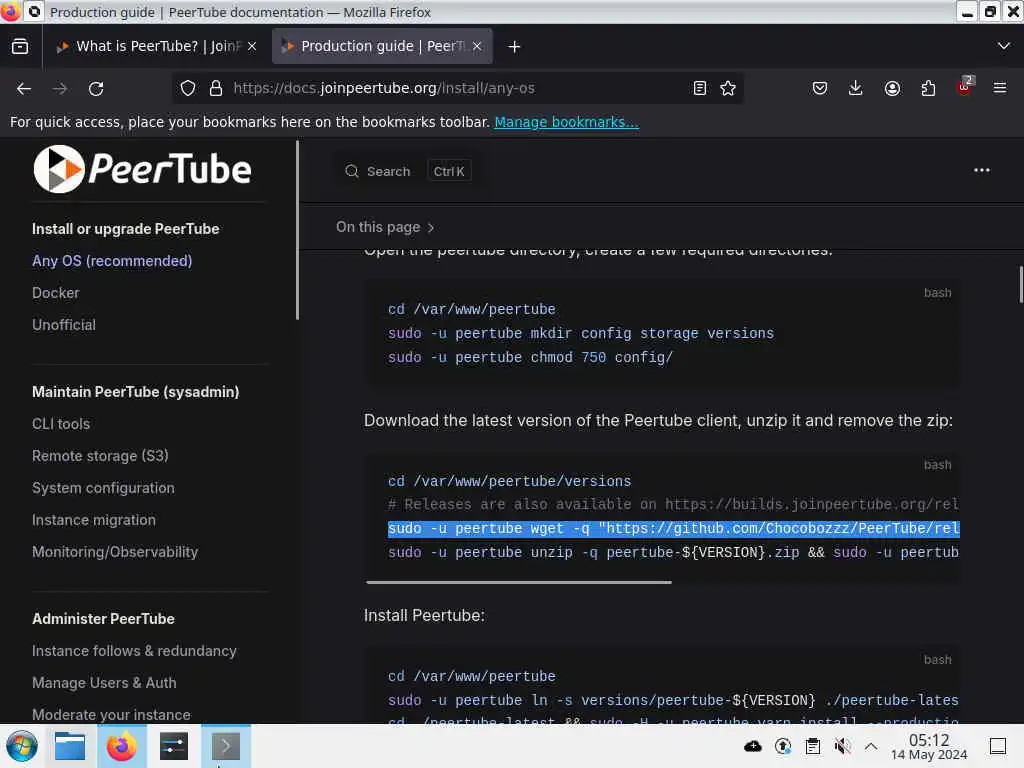
Task: Open the Unofficial install page
Action: point(64,325)
